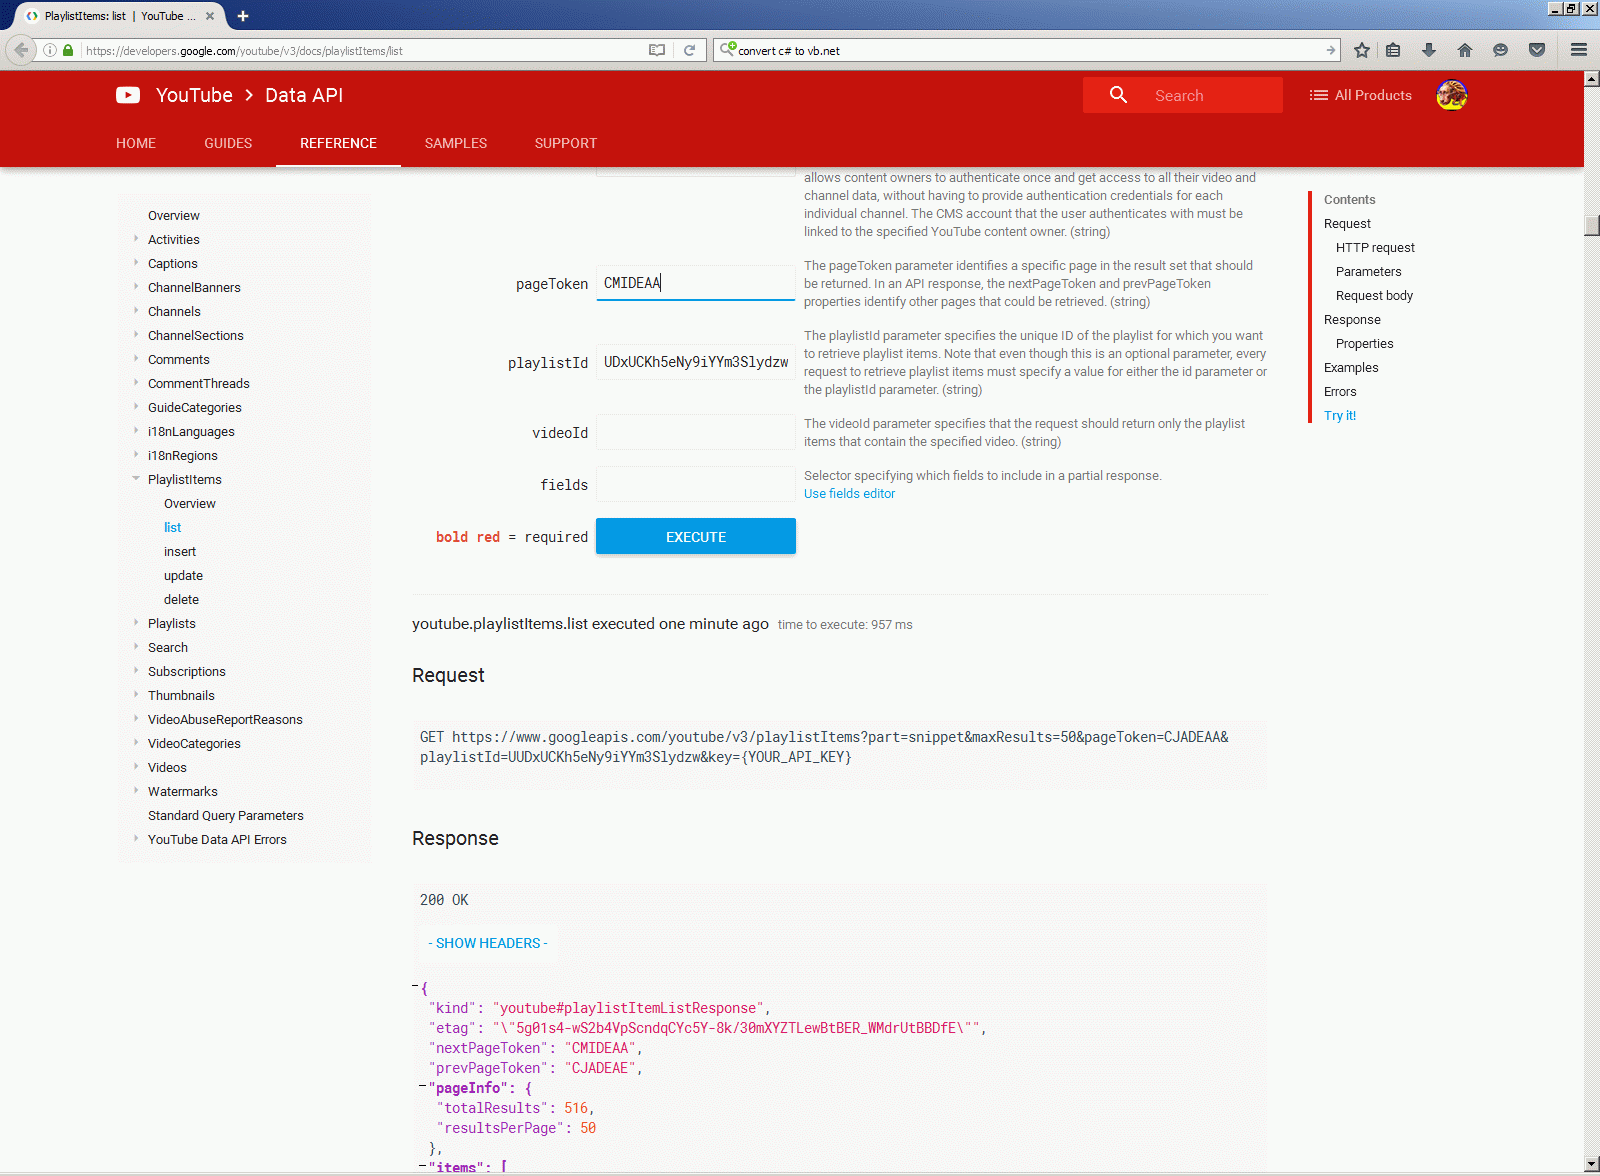Open the SUPPORT tab
Screen dimensions: 1600x1176
(566, 143)
